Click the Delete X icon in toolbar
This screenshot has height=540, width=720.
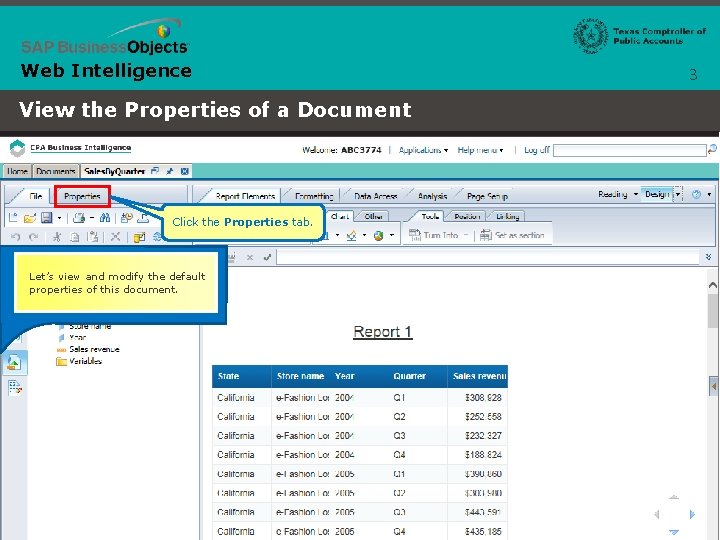pos(115,236)
